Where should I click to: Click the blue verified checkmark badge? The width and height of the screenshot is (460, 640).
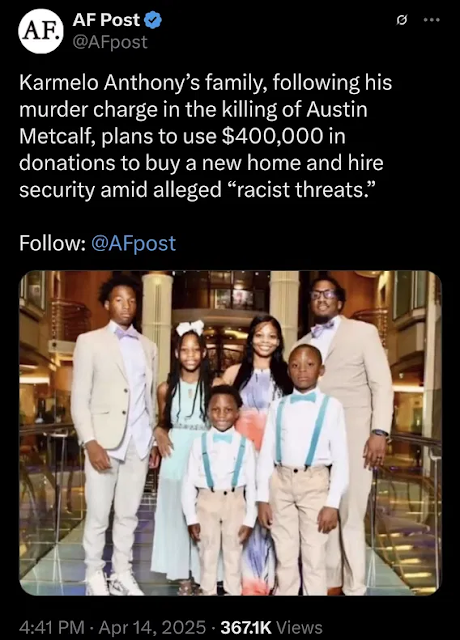pyautogui.click(x=153, y=20)
